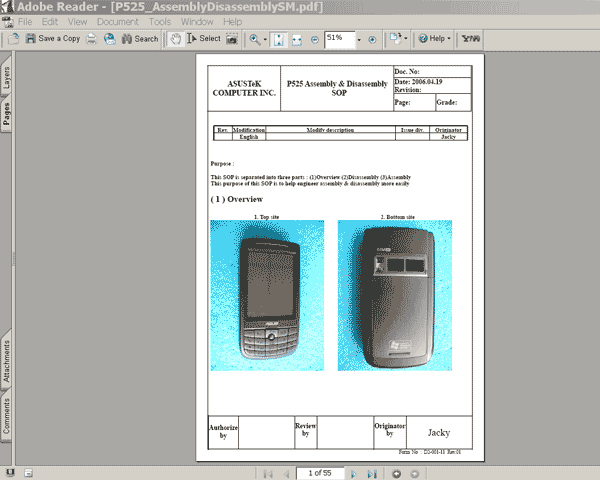Click the PDF document icon beside File

(8, 22)
